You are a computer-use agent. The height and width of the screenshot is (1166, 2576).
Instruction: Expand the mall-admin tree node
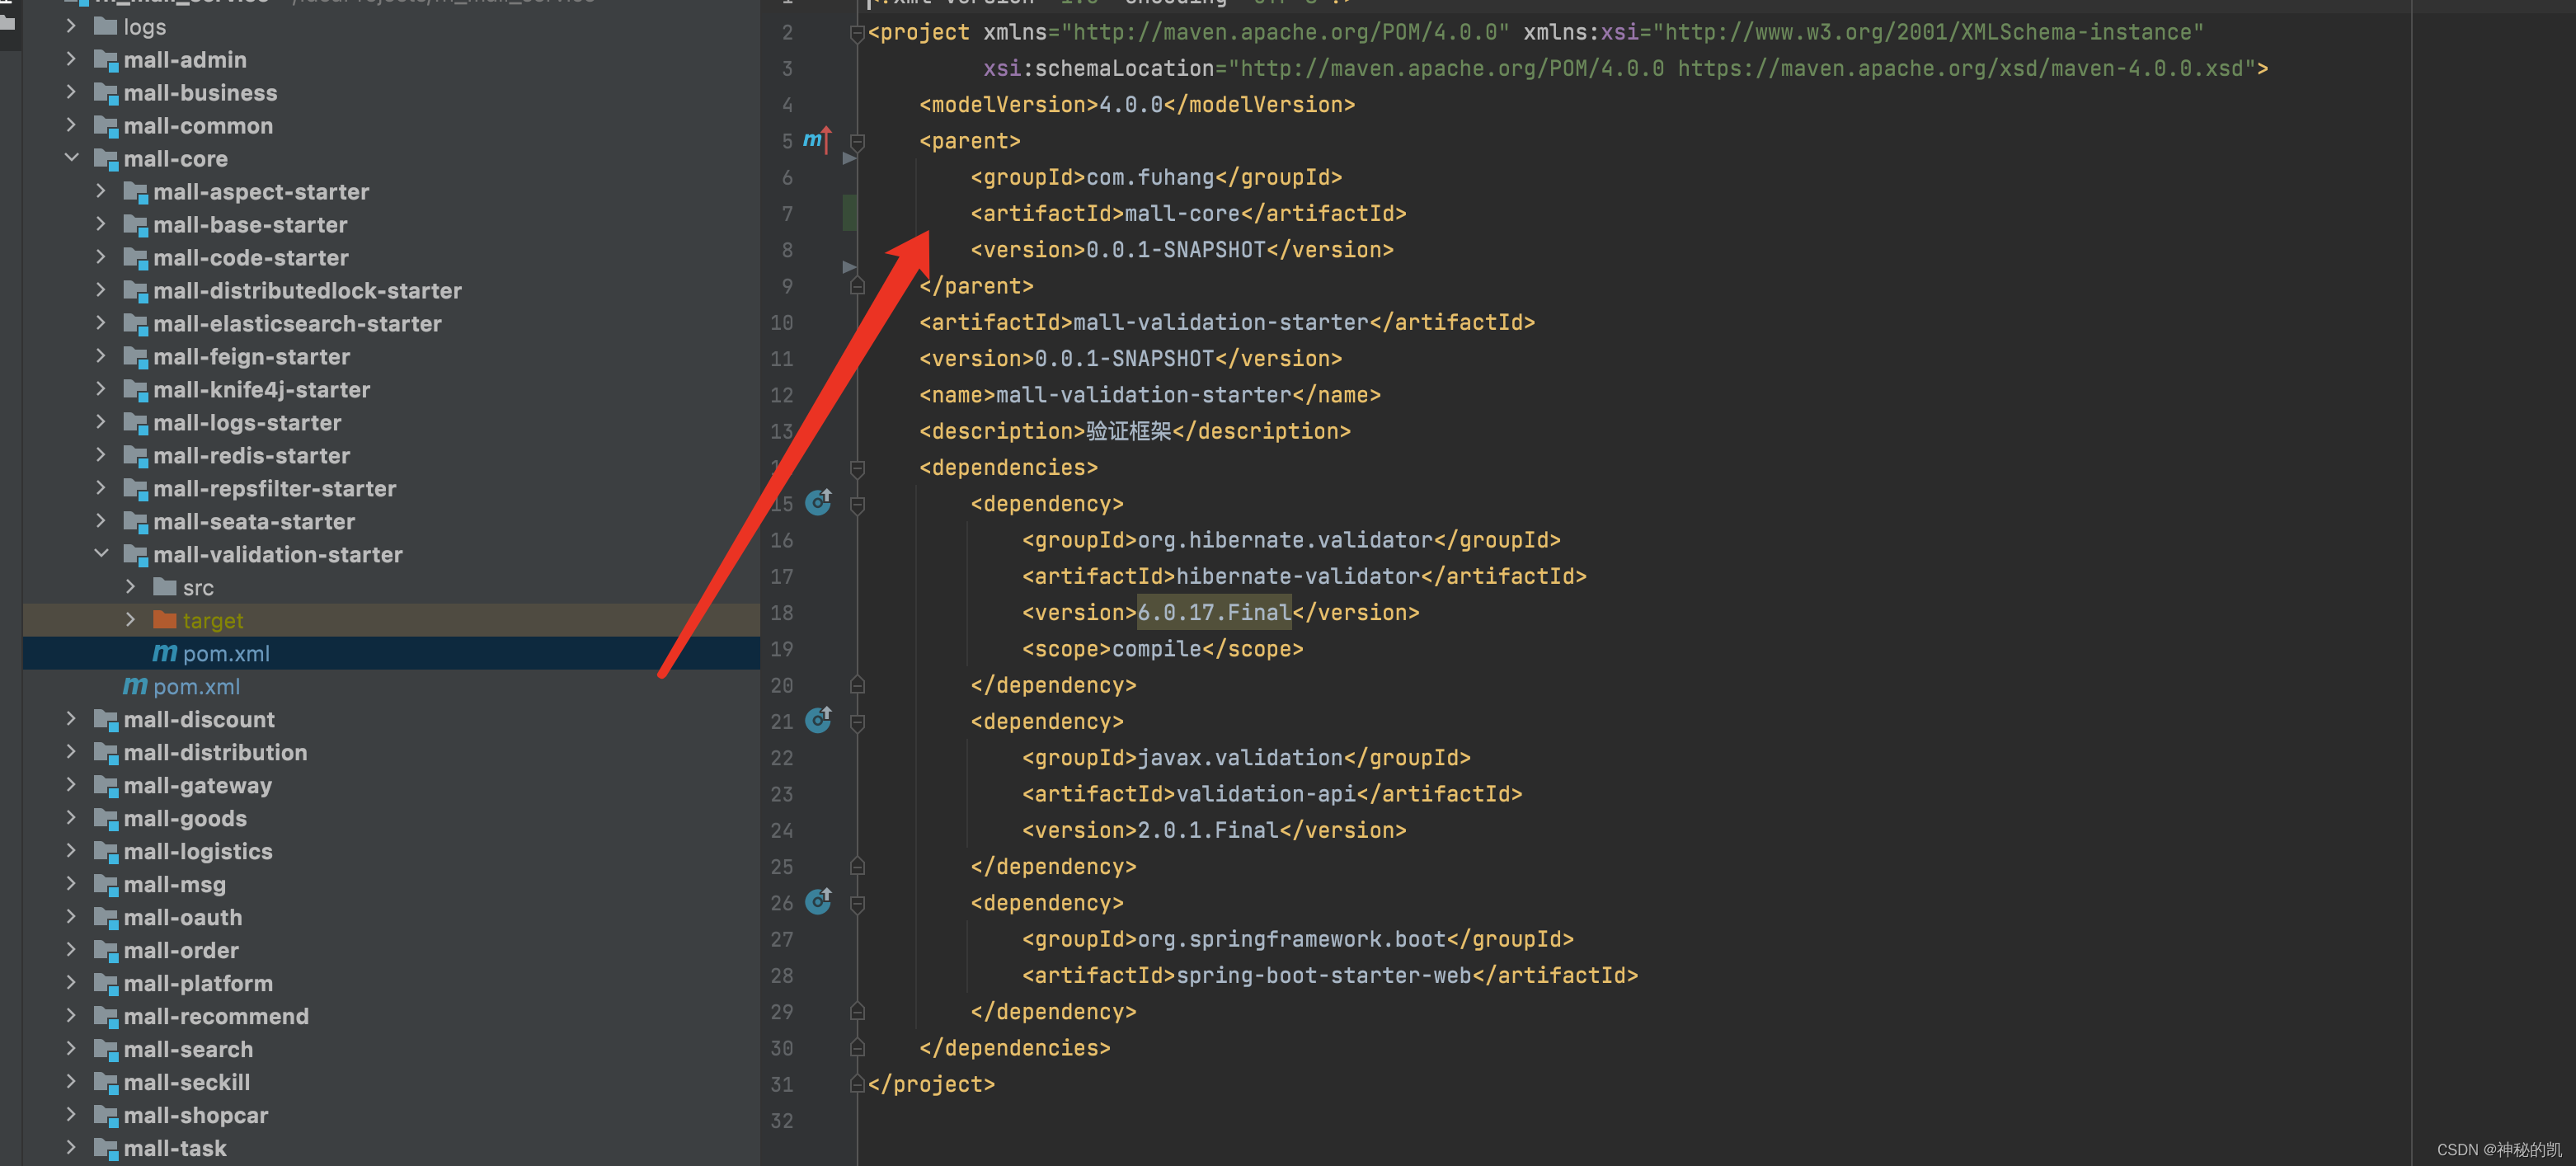pyautogui.click(x=71, y=59)
